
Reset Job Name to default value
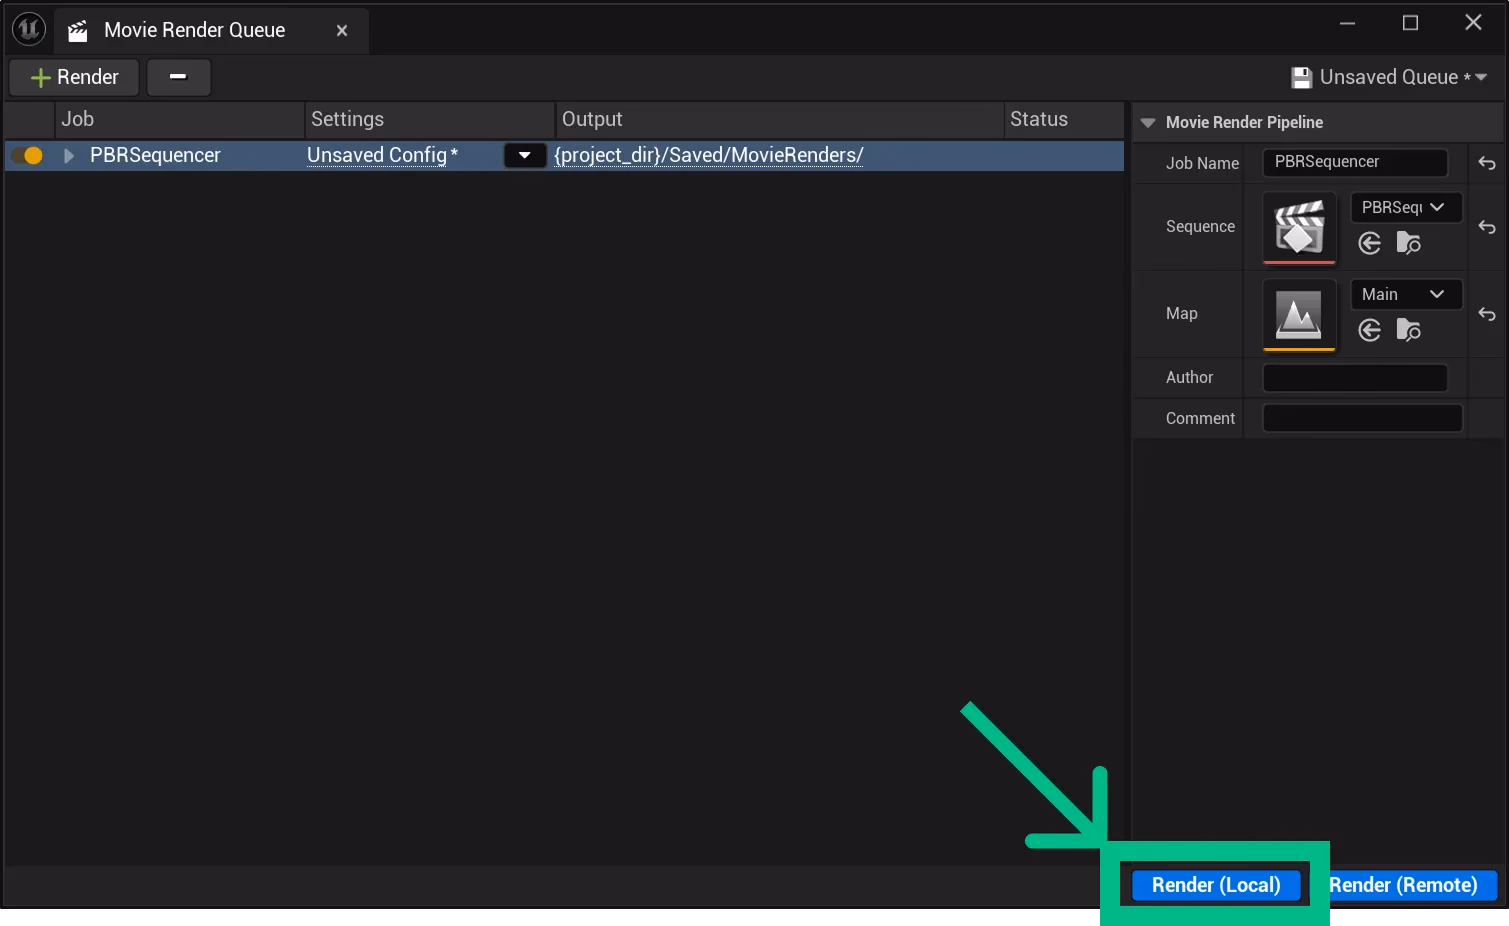[x=1486, y=163]
